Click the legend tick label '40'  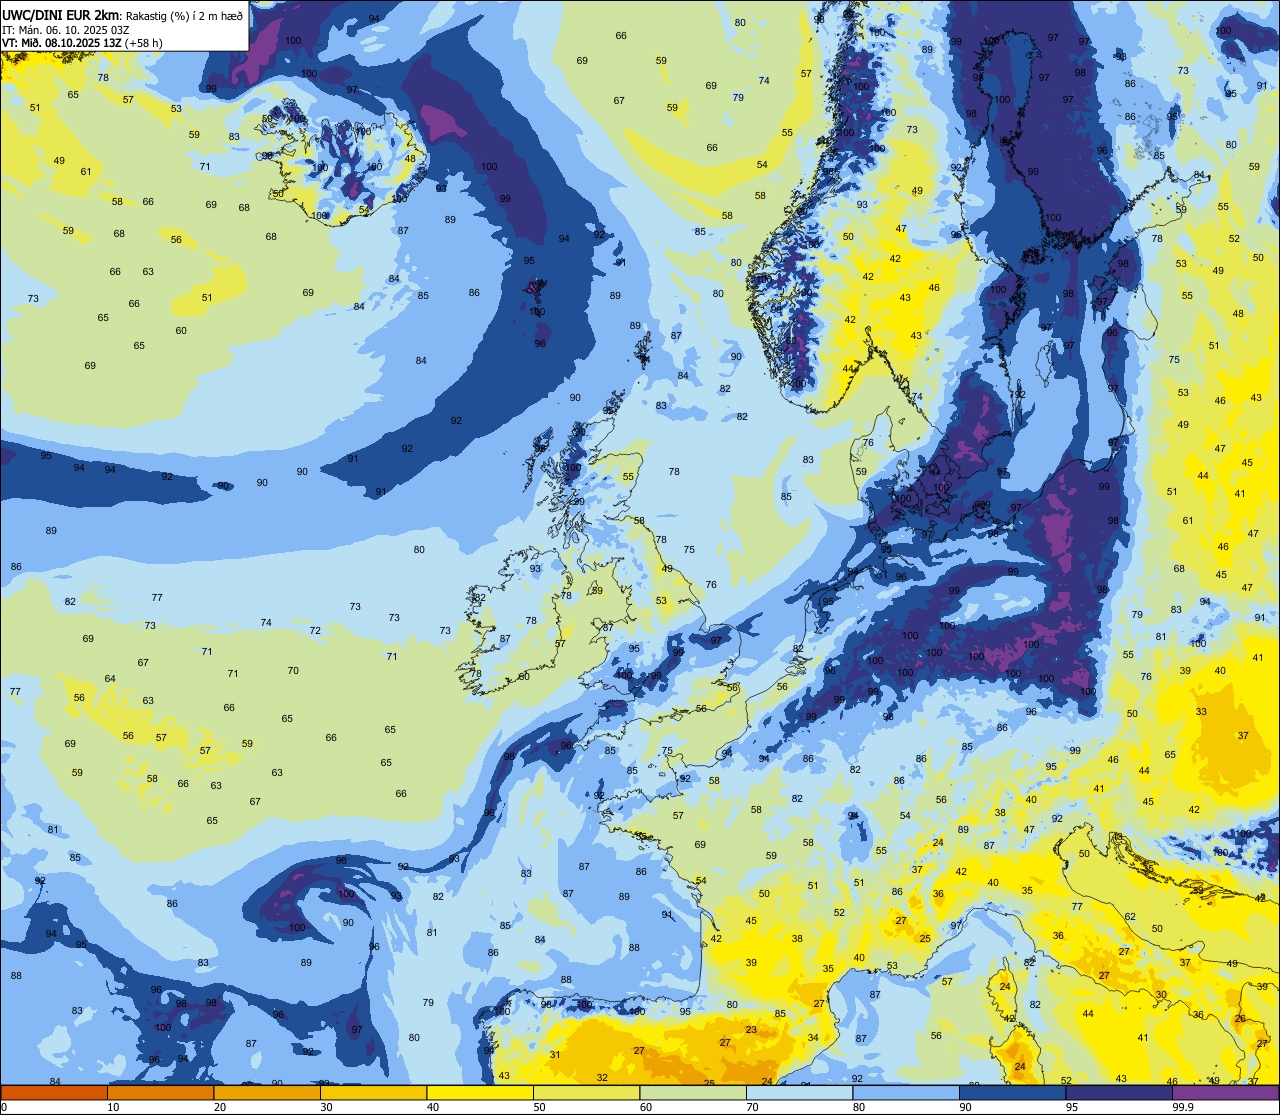point(433,1107)
